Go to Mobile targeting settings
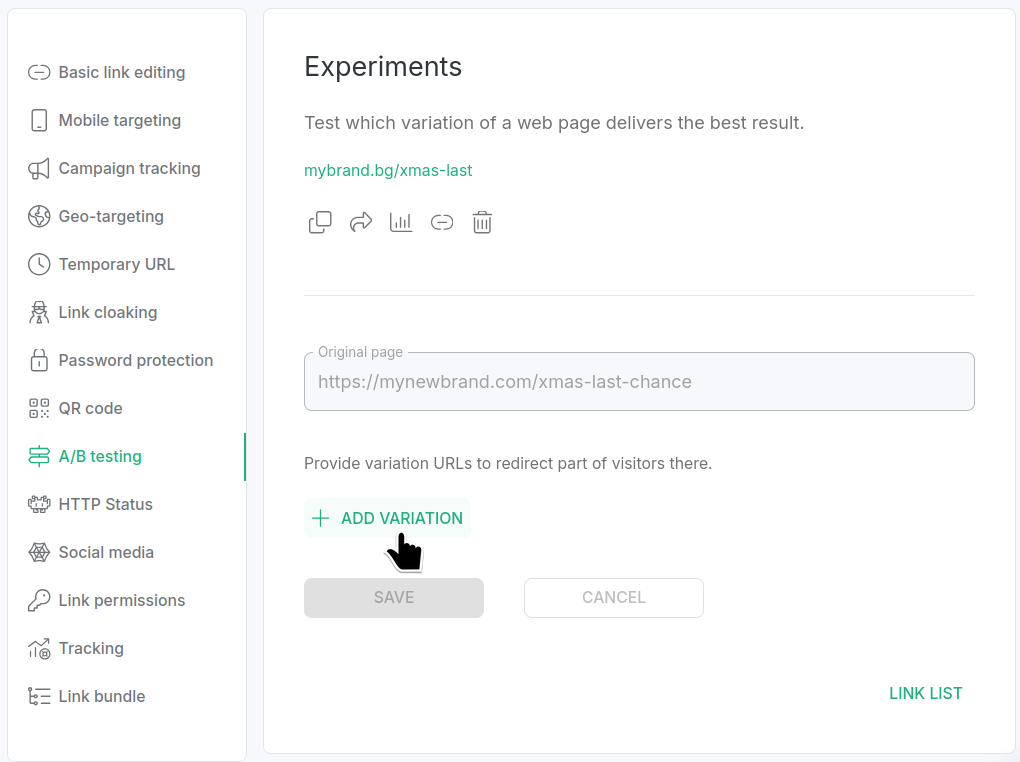1020x762 pixels. click(119, 120)
